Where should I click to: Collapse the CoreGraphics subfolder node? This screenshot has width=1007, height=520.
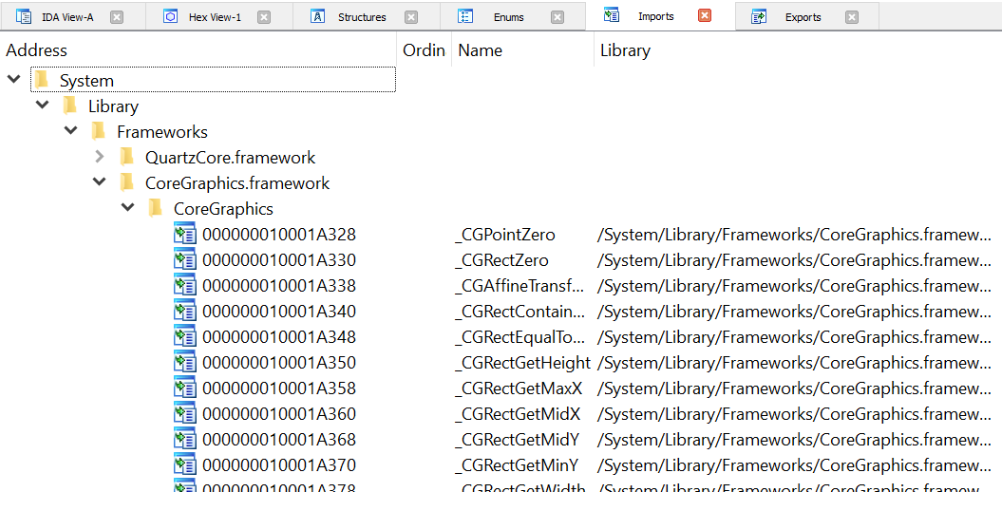128,207
